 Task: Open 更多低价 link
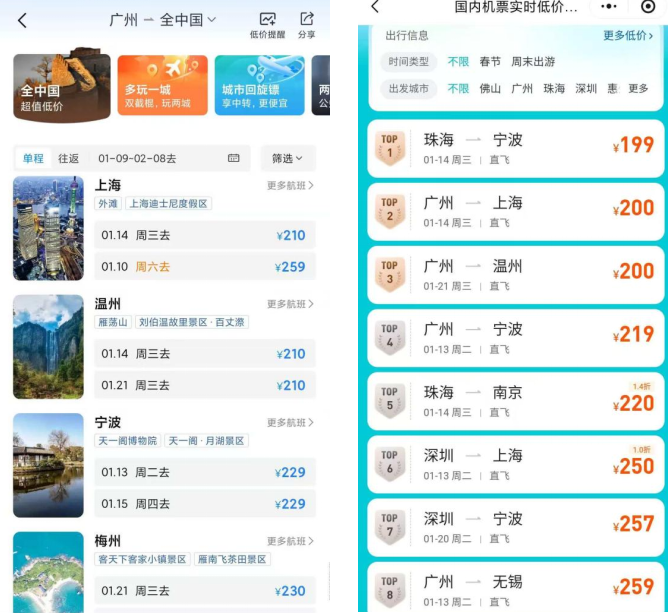point(628,35)
